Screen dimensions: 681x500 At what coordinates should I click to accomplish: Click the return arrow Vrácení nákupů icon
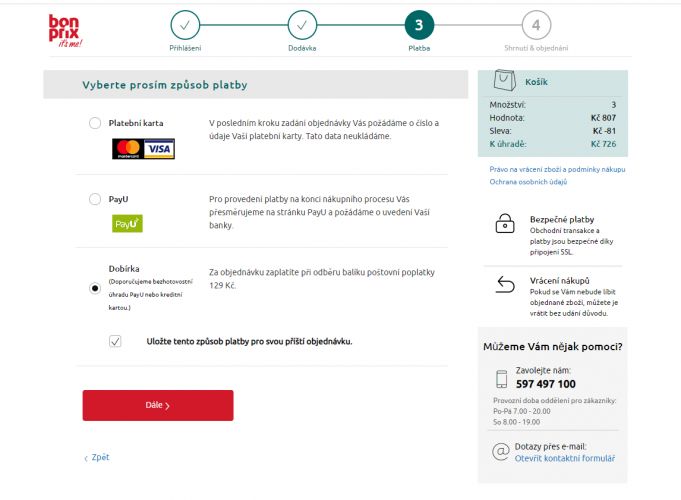[505, 285]
